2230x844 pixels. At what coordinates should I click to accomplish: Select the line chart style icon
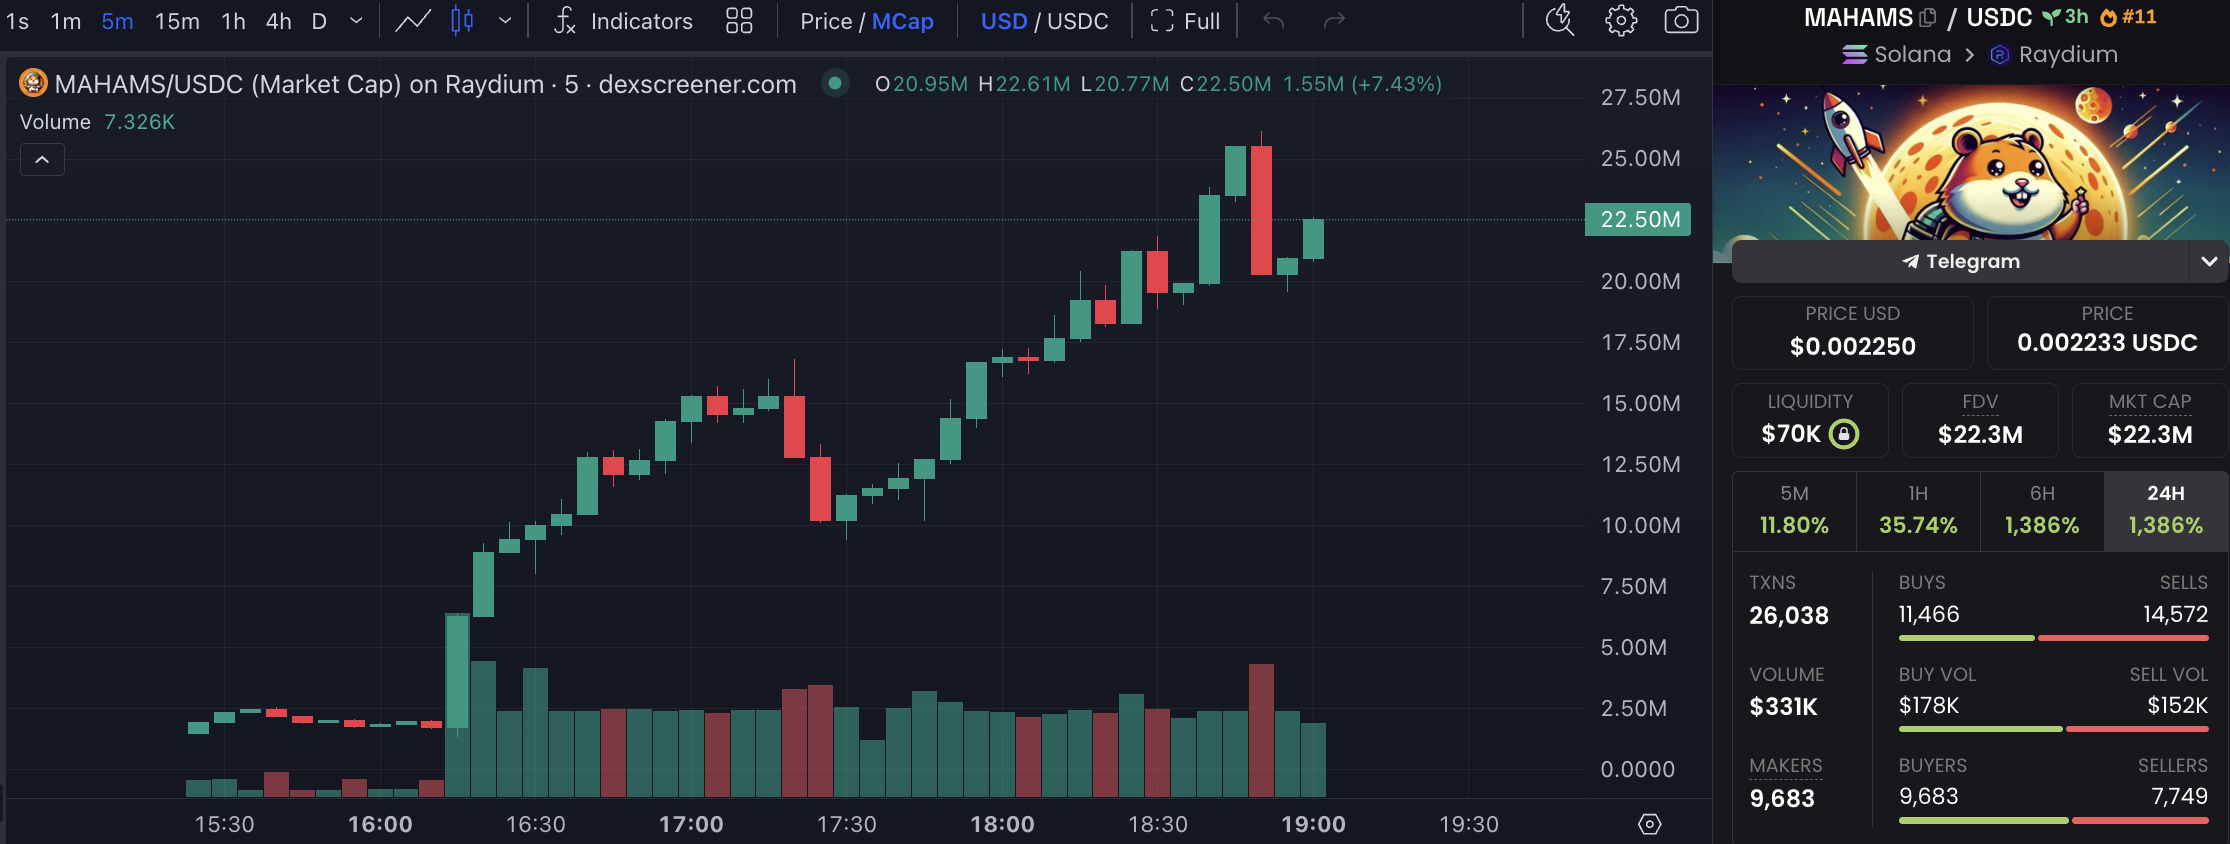(x=413, y=21)
